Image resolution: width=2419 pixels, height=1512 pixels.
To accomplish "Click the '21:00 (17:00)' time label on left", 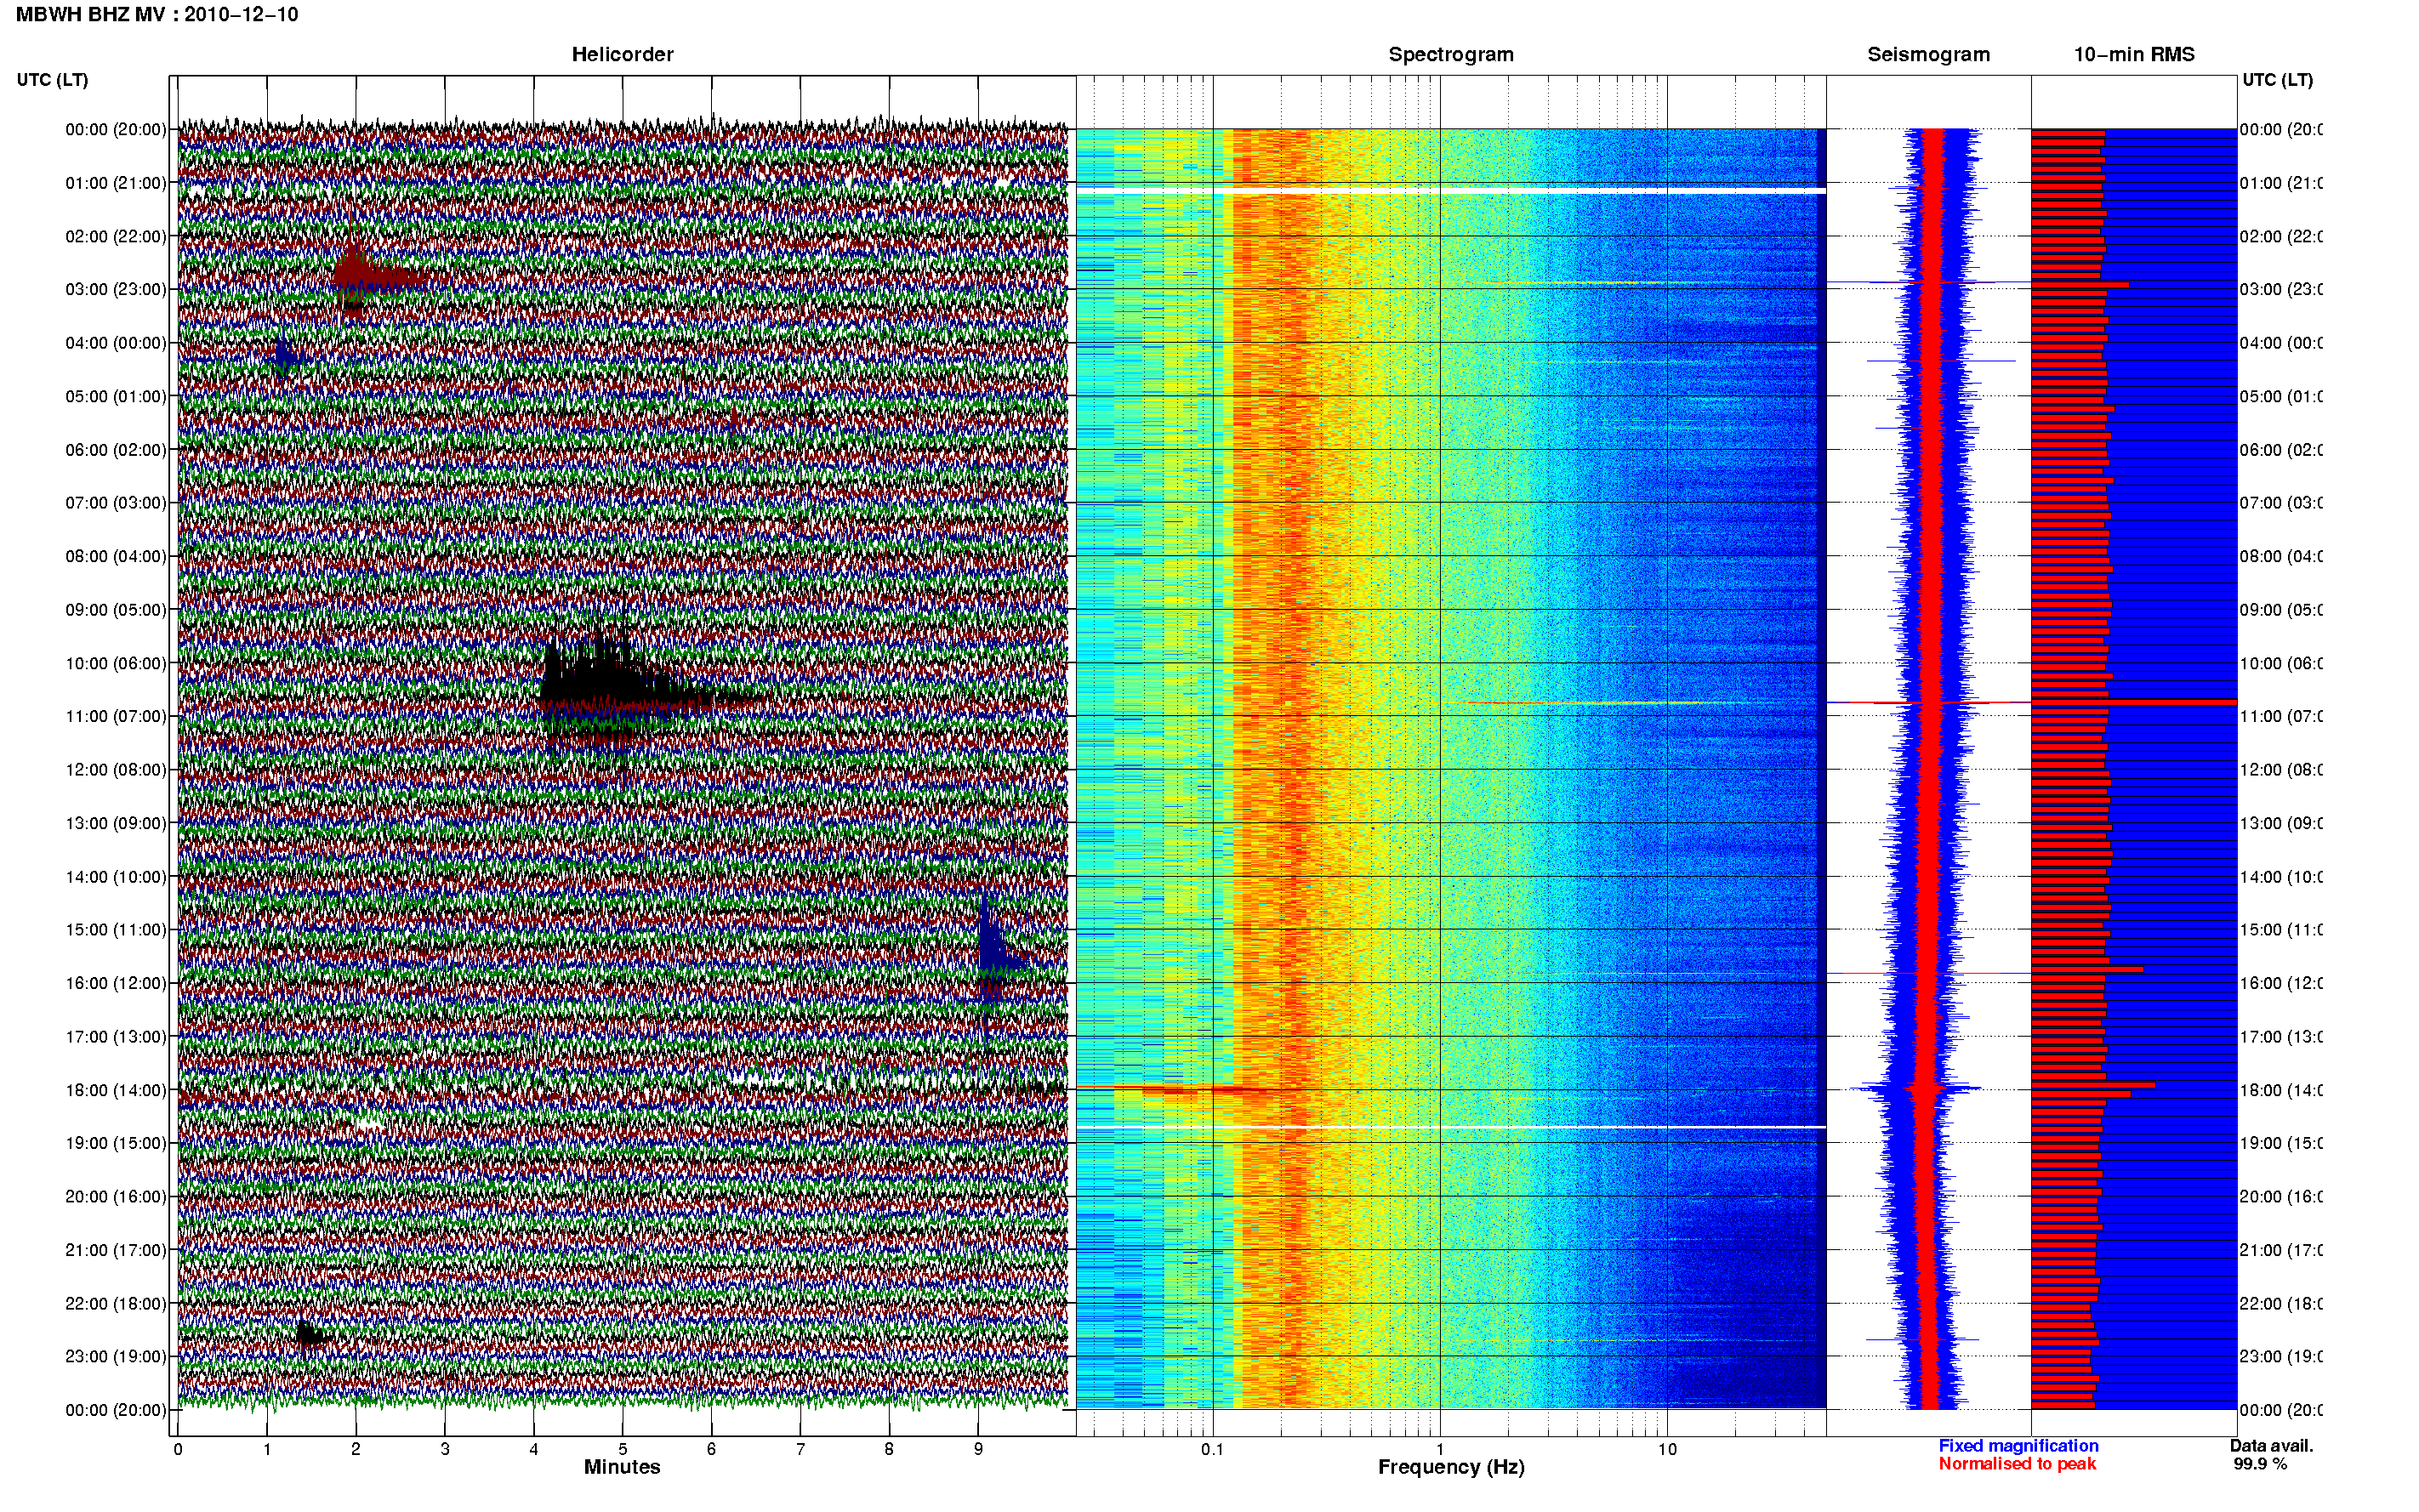I will 116,1250.
